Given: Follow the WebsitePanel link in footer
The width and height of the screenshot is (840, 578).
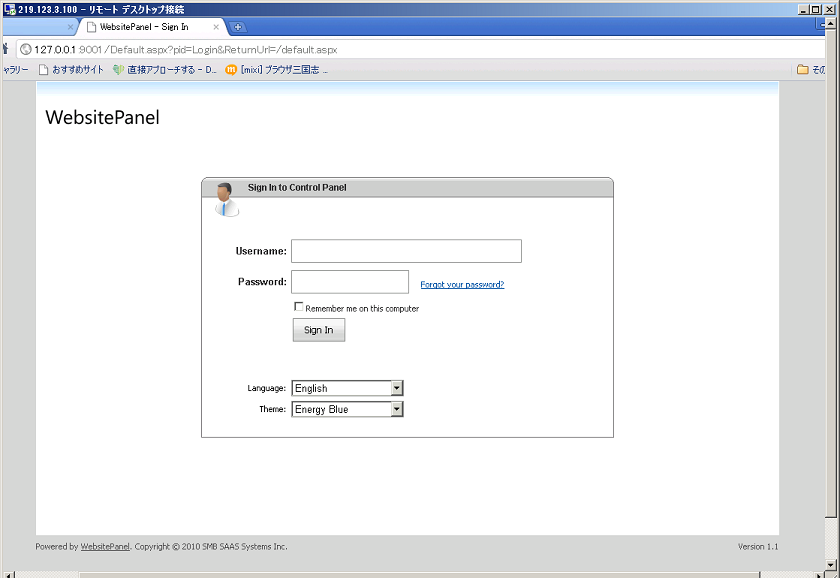Looking at the screenshot, I should 105,547.
